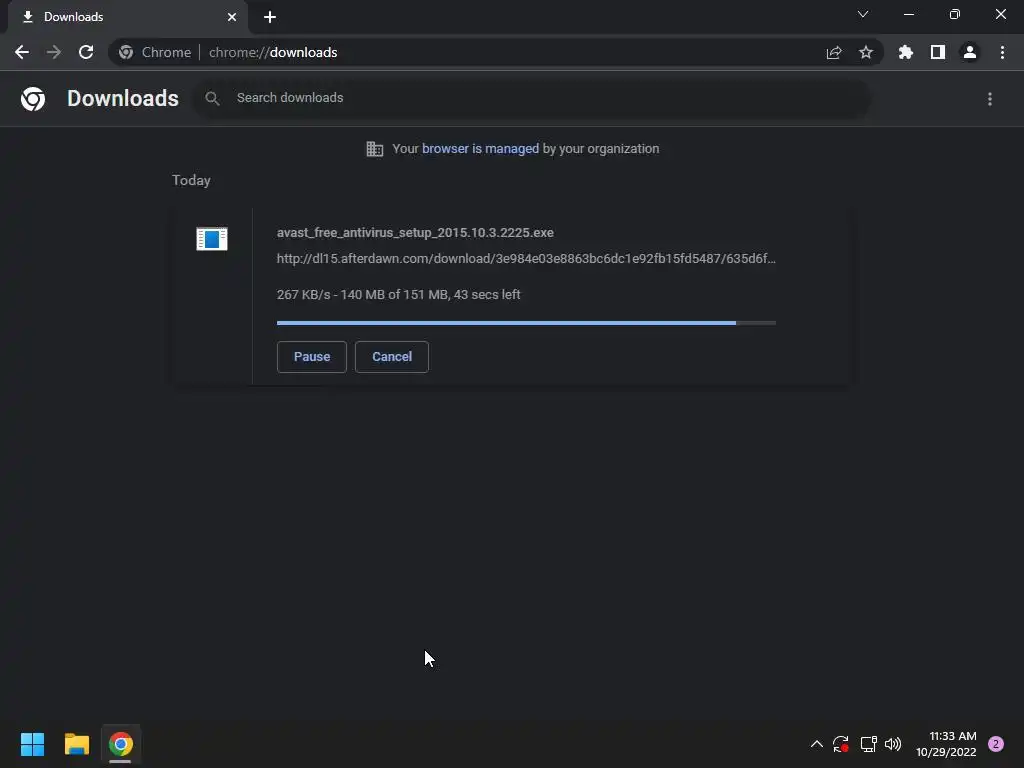1024x768 pixels.
Task: Open the side panel icon
Action: point(938,52)
